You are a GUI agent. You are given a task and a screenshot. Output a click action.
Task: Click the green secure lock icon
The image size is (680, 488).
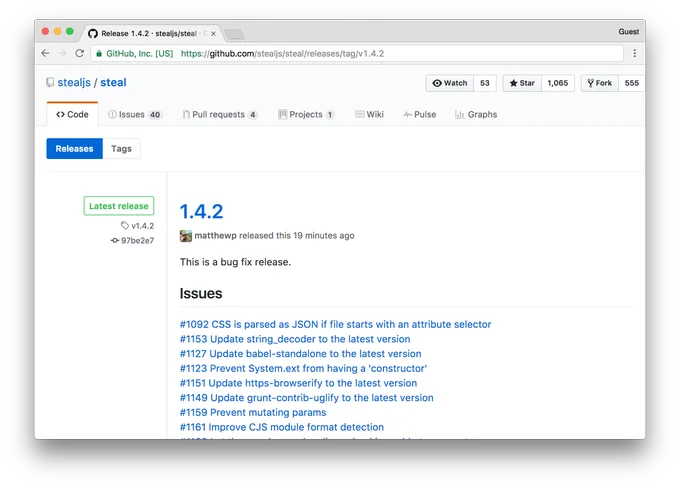point(99,54)
